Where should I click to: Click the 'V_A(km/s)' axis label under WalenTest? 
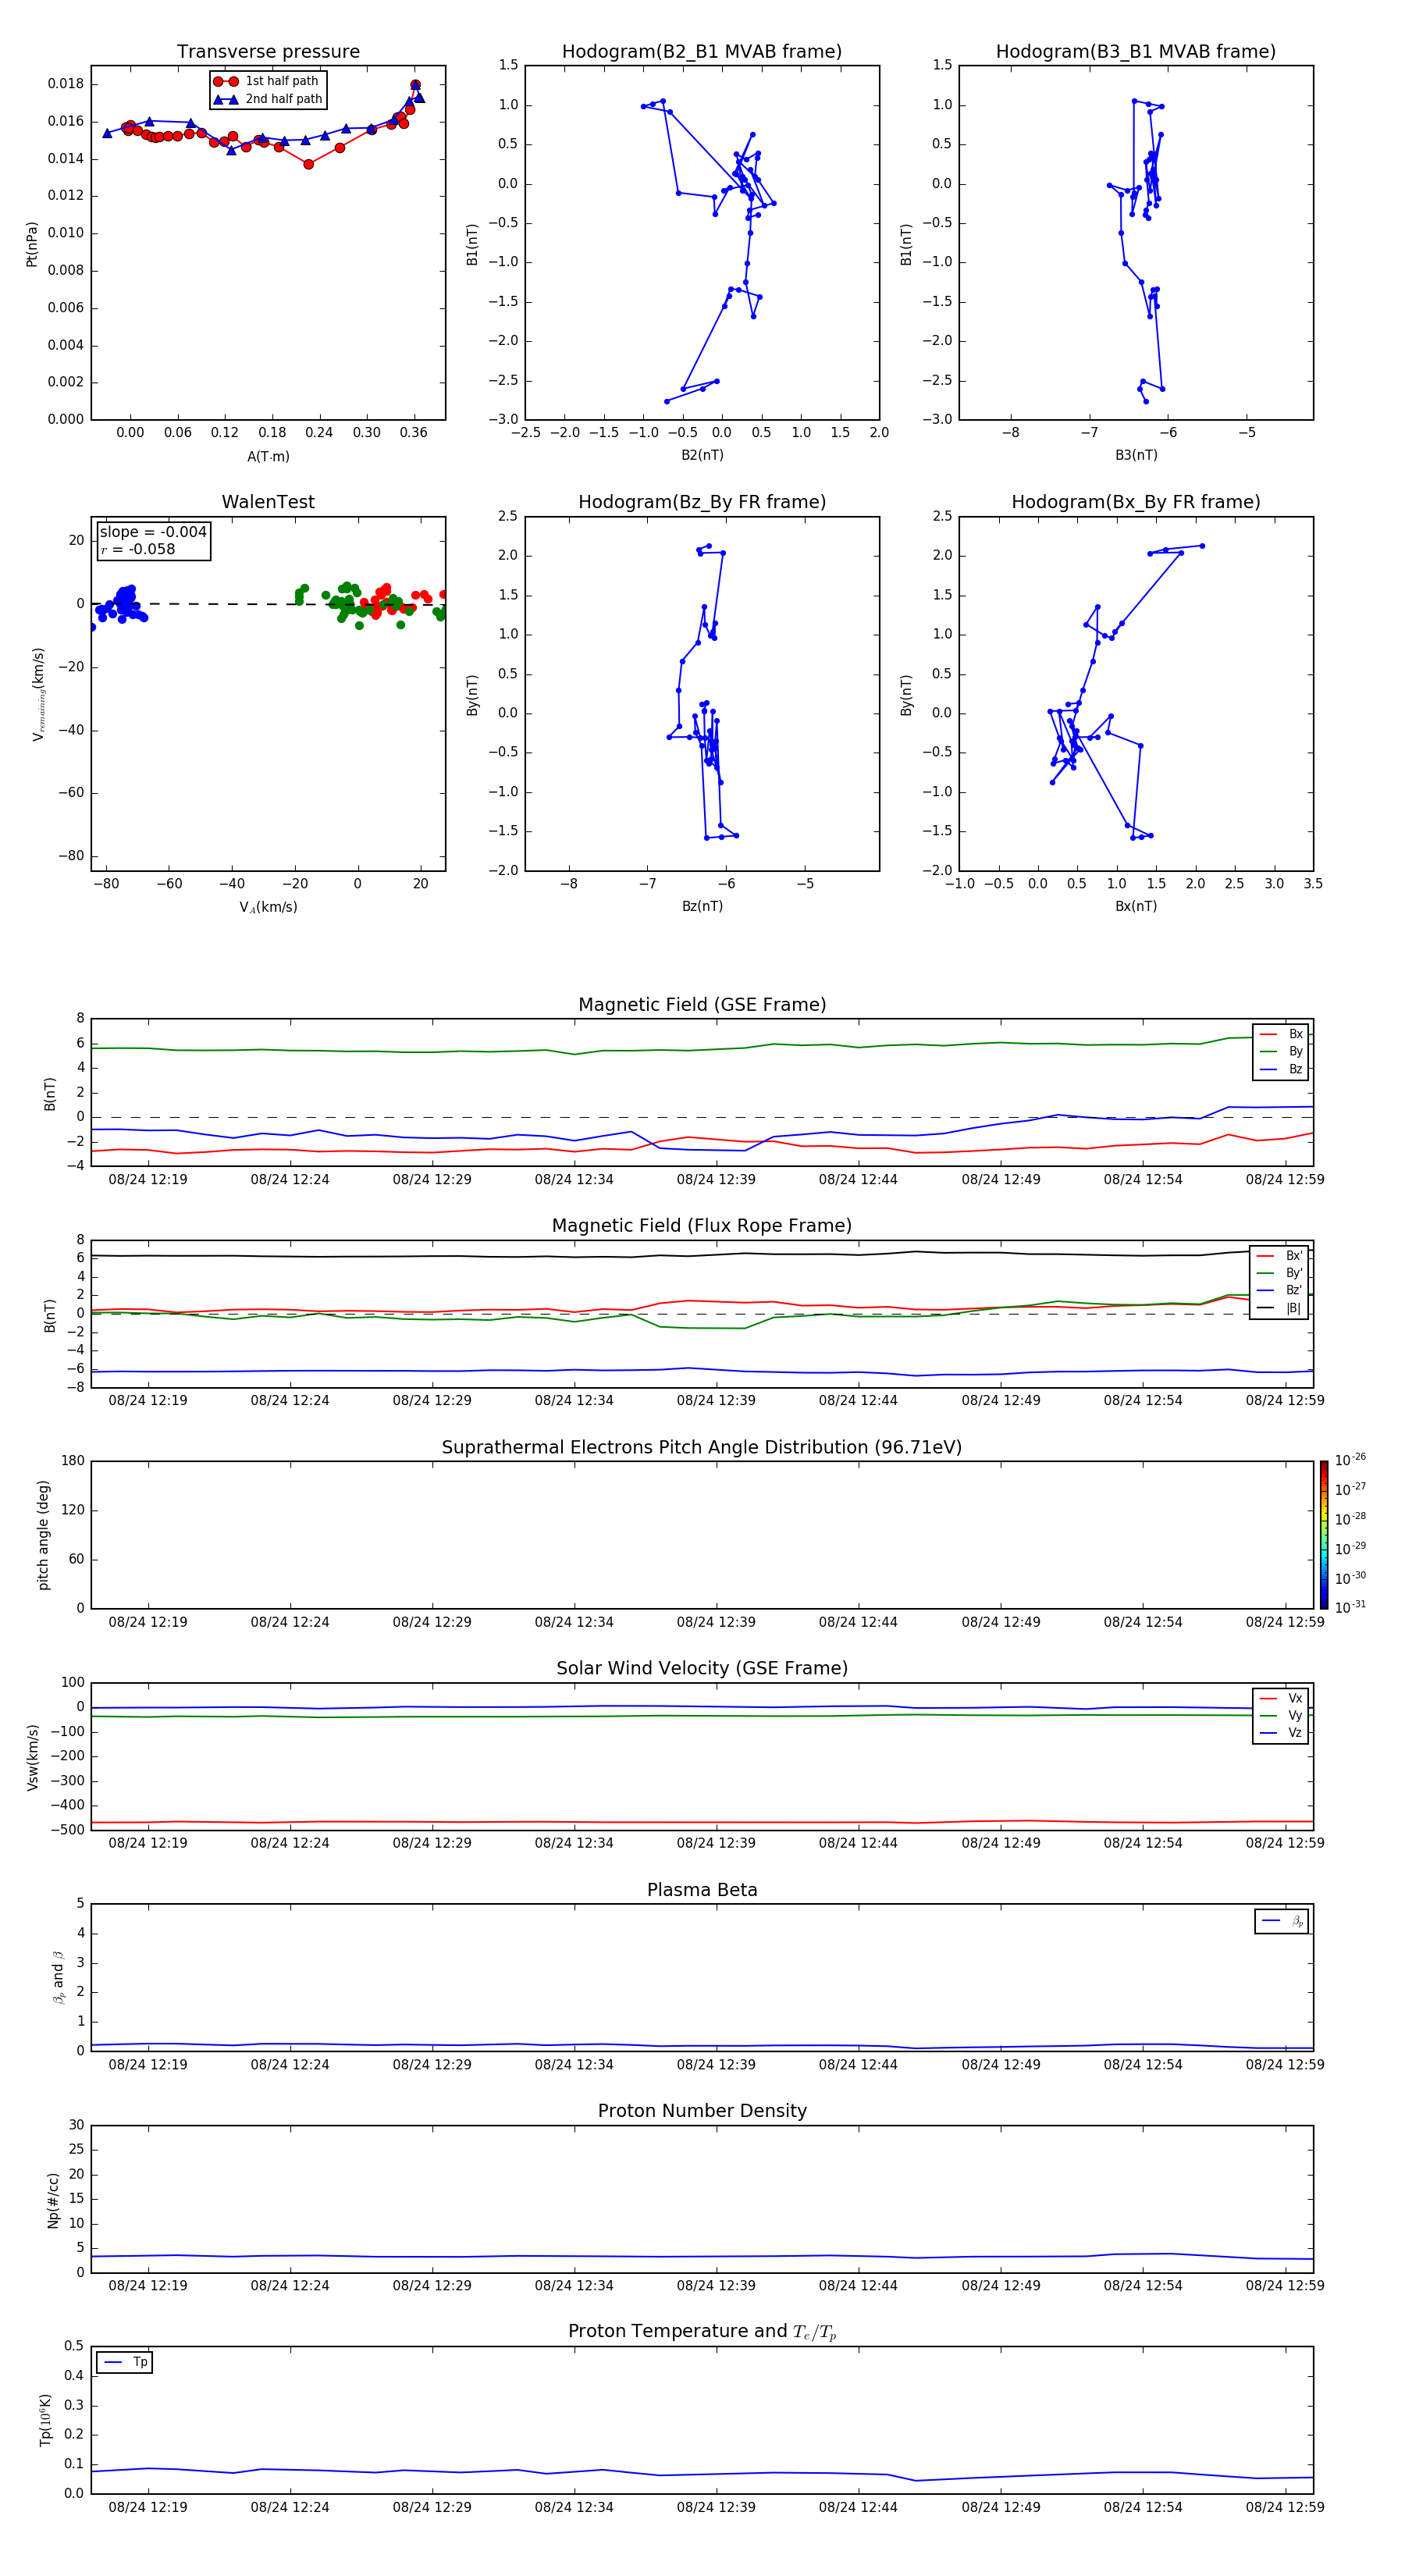pos(268,907)
